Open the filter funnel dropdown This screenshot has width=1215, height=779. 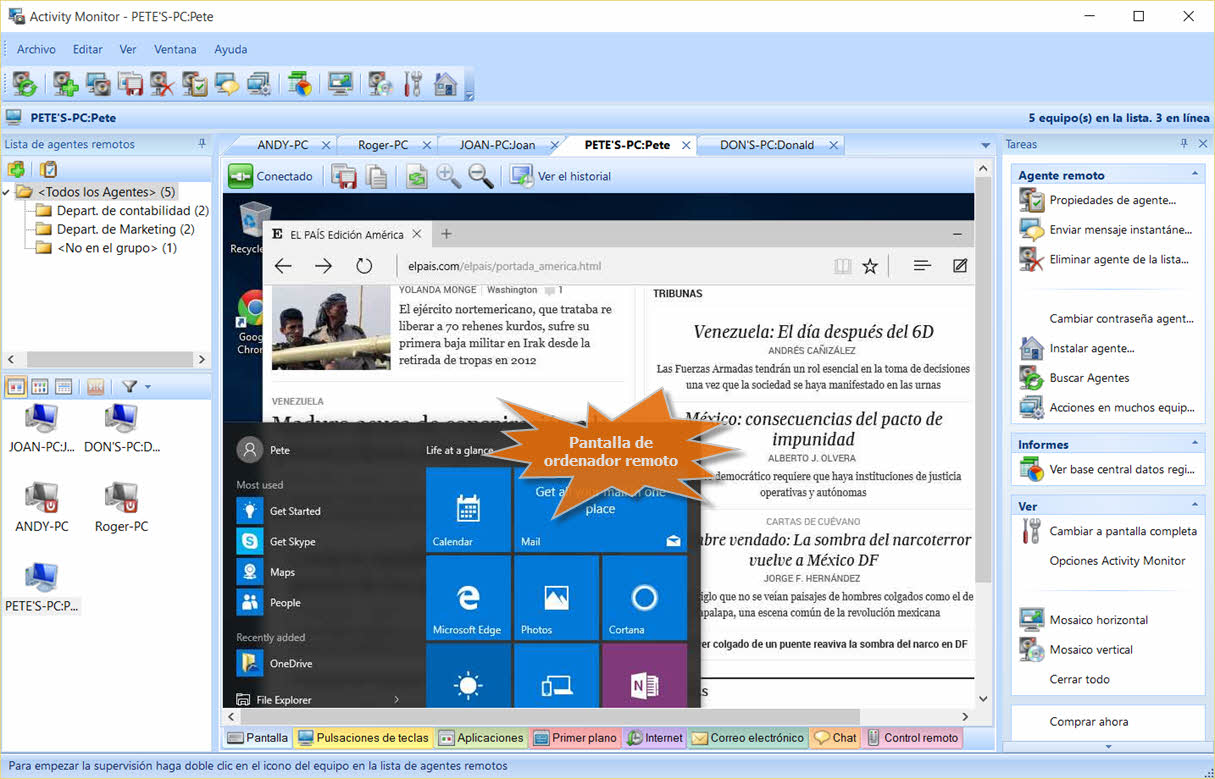point(135,386)
